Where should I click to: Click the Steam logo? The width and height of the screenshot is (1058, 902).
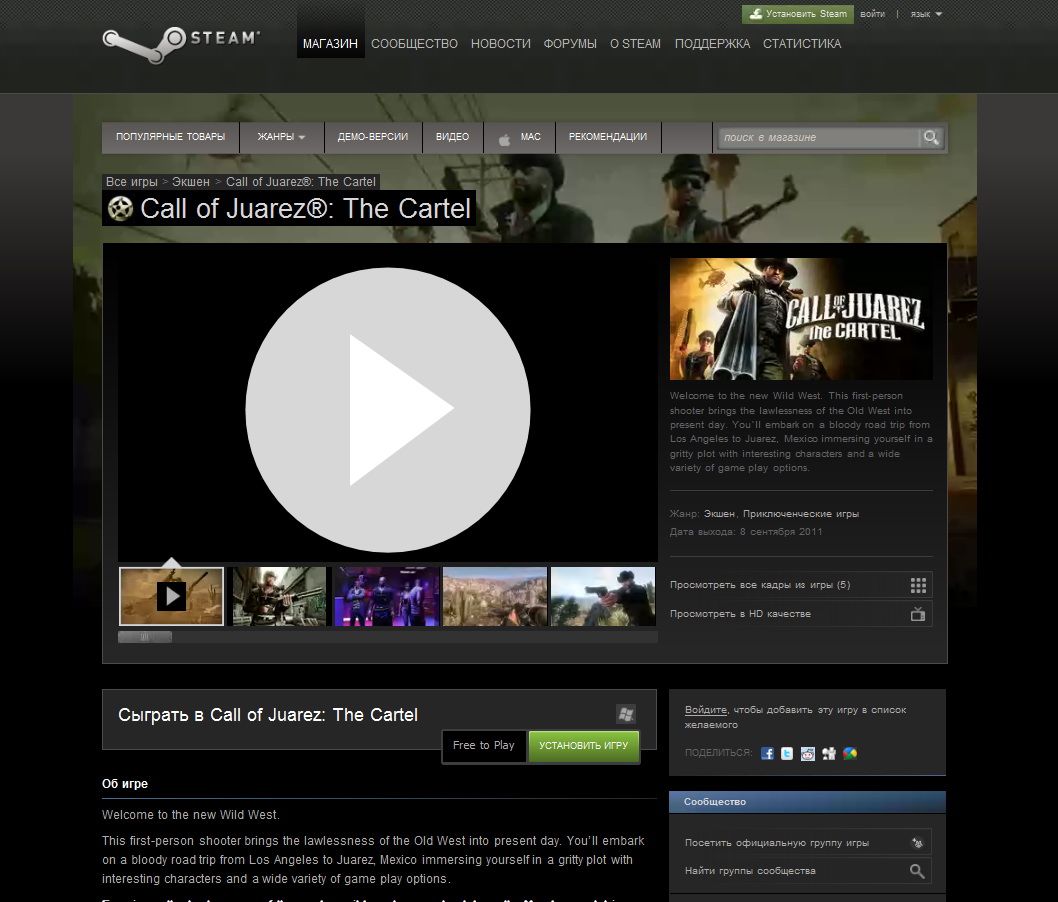click(x=181, y=45)
